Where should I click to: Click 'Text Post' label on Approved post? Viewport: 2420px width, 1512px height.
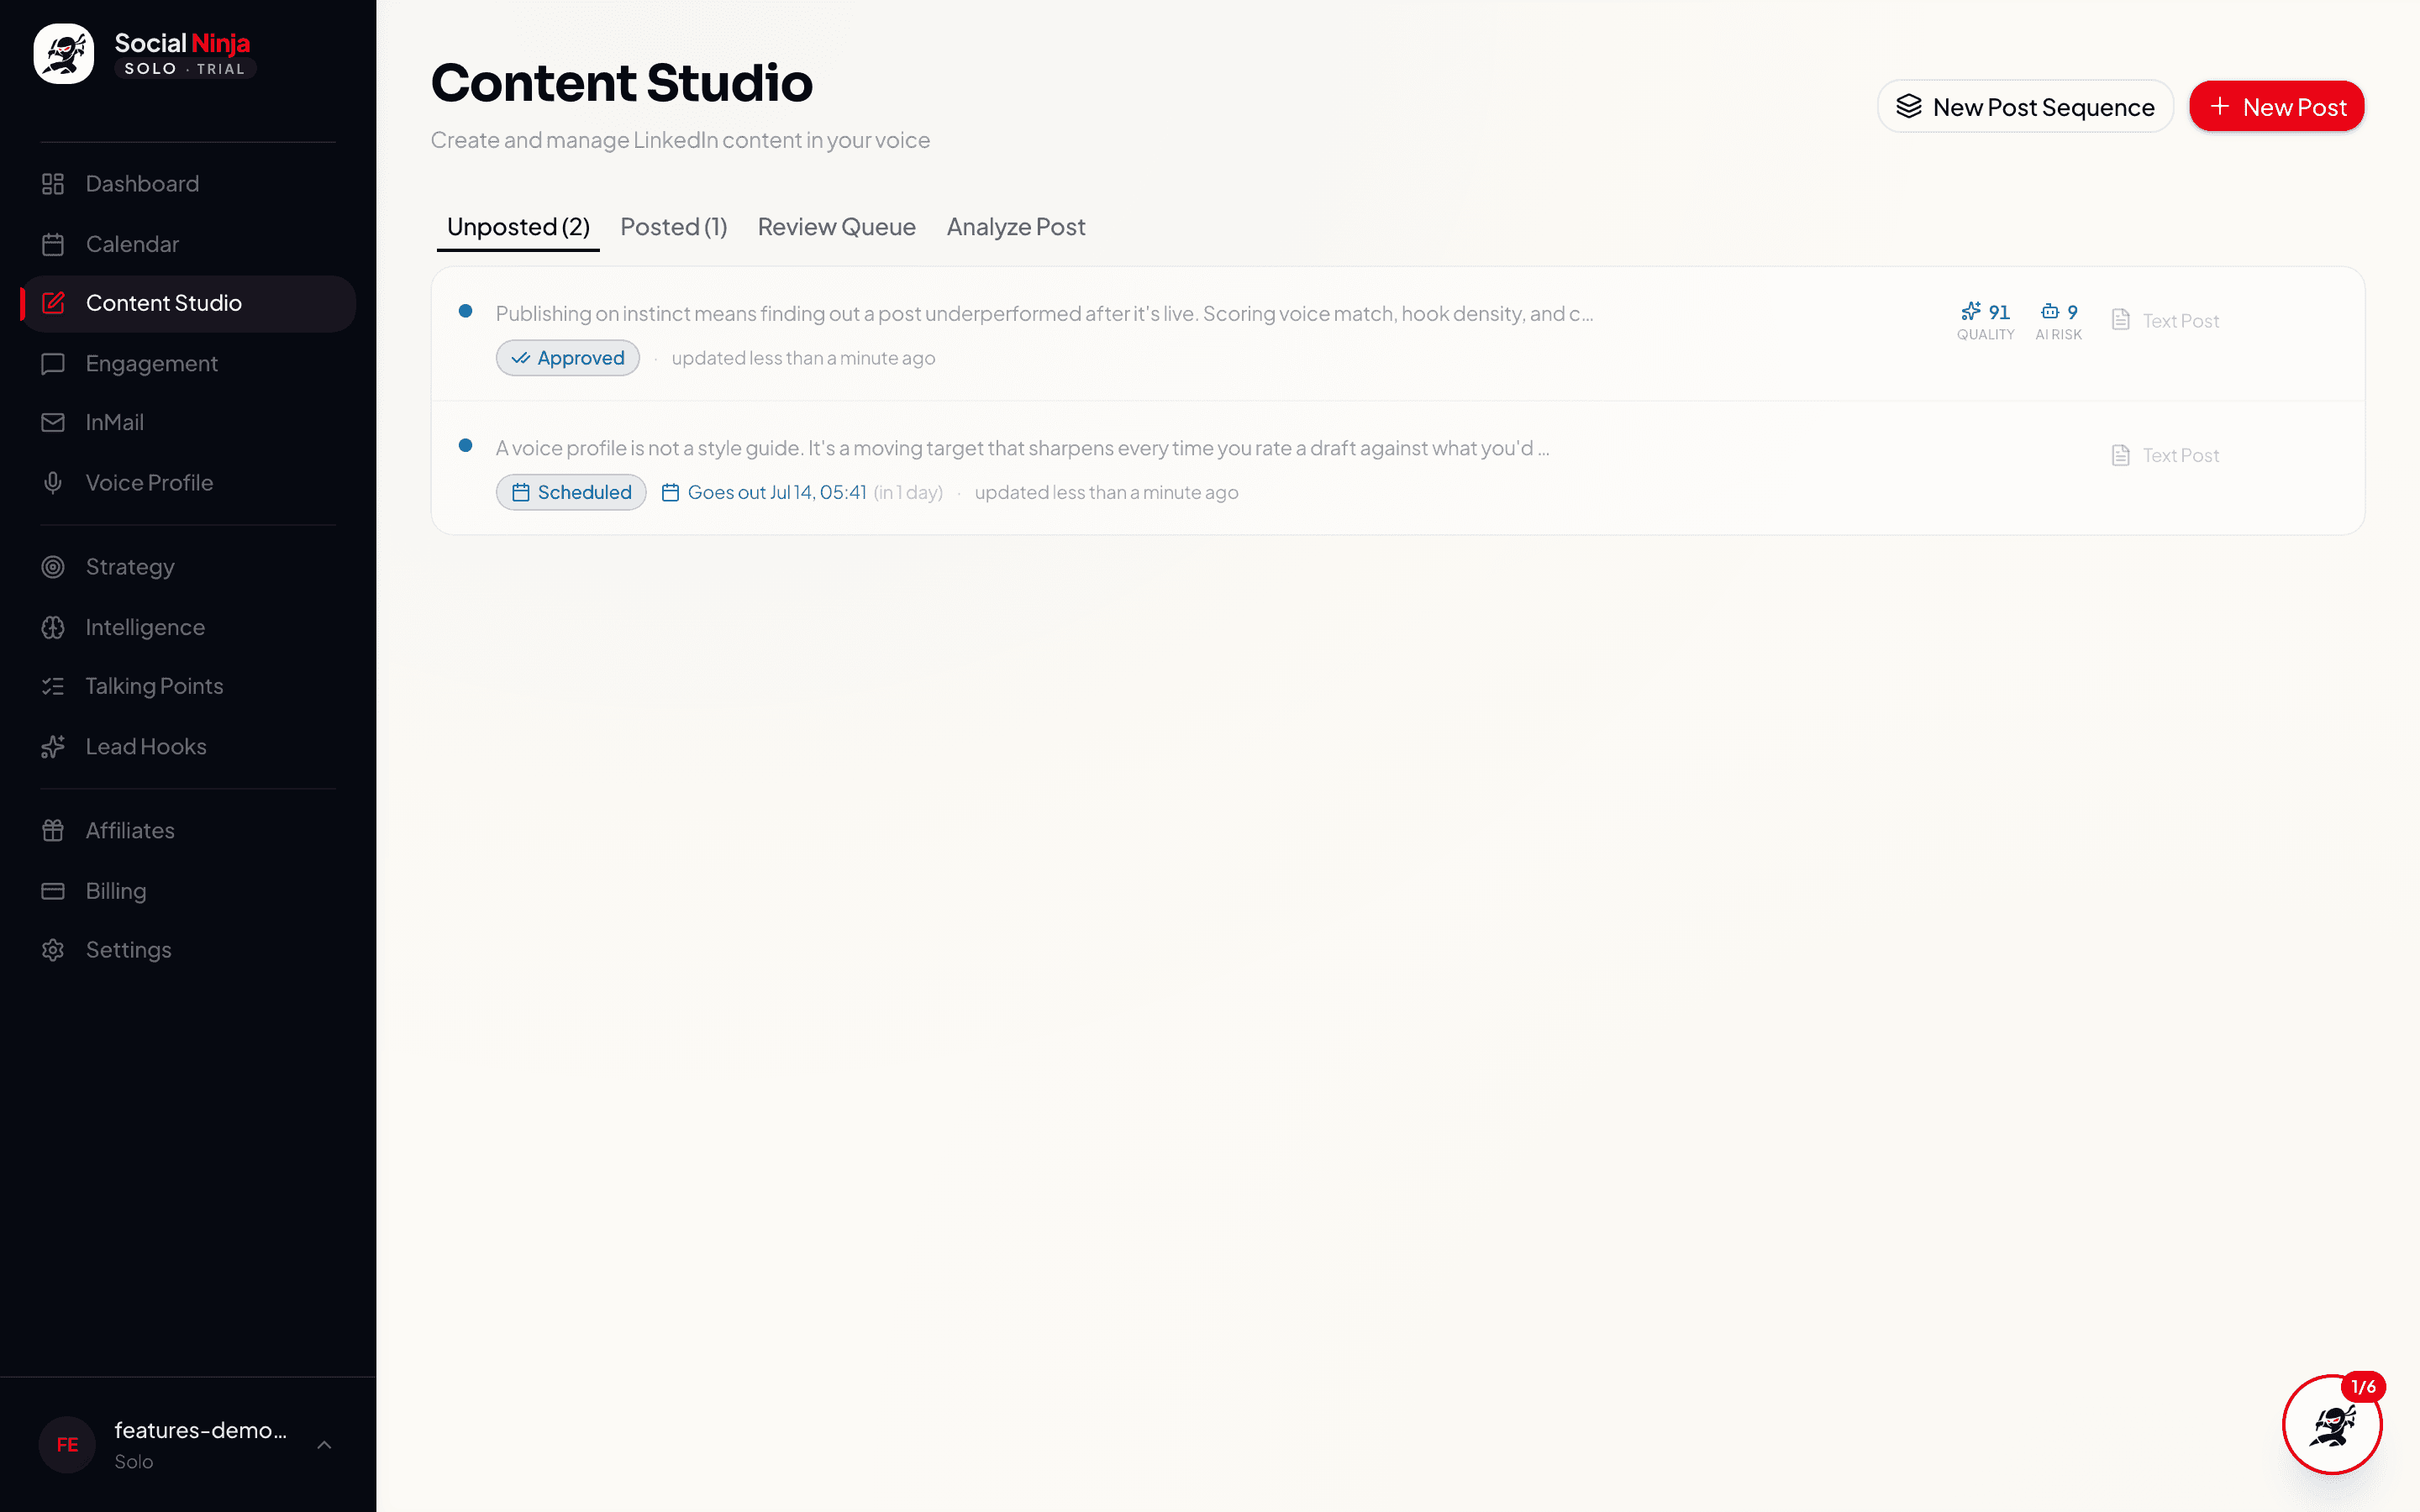point(2180,321)
